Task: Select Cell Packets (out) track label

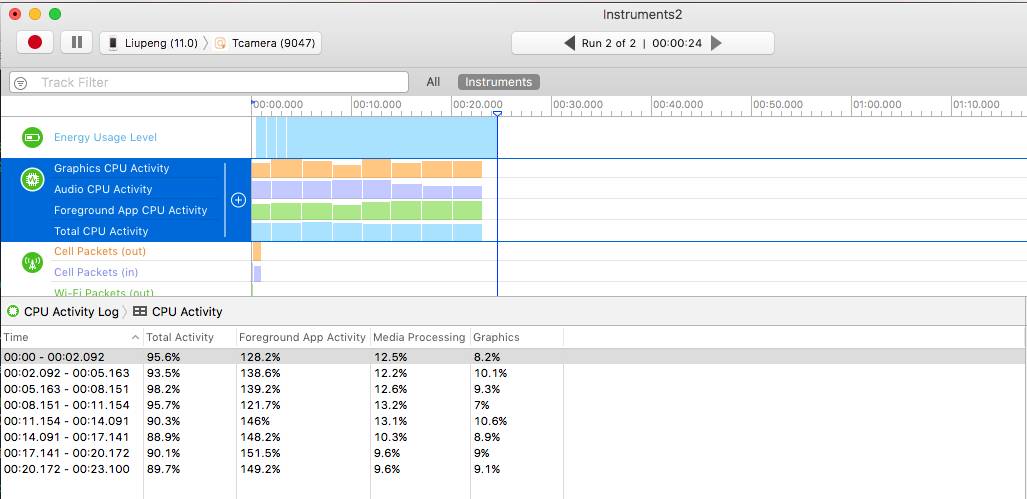Action: 100,251
